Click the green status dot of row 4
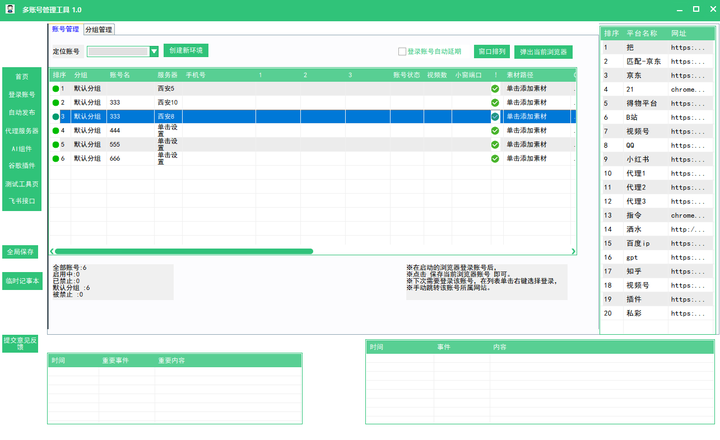The width and height of the screenshot is (720, 440). 56,130
